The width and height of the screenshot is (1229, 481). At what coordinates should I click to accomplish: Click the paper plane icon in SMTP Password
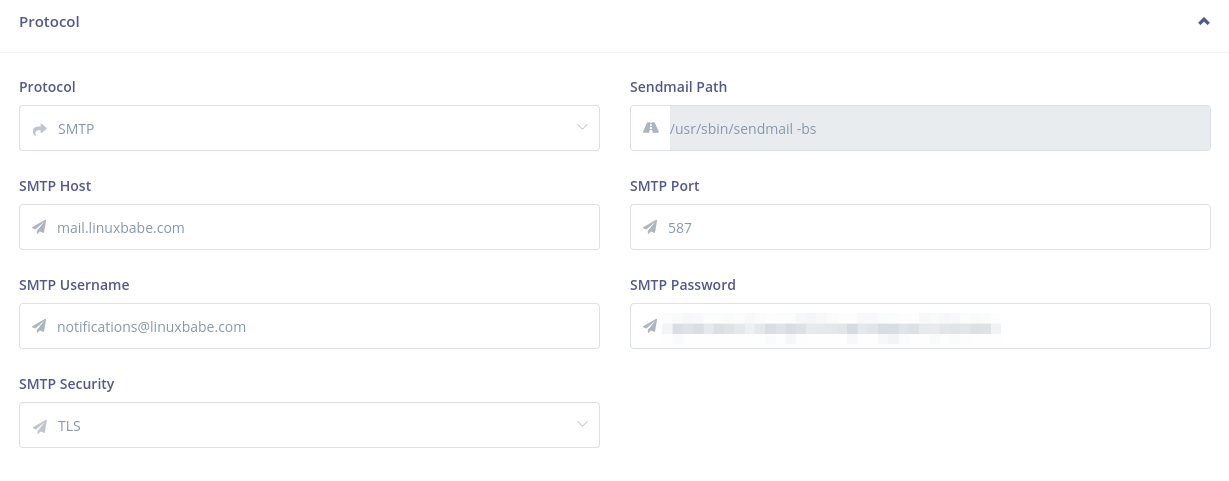tap(651, 327)
